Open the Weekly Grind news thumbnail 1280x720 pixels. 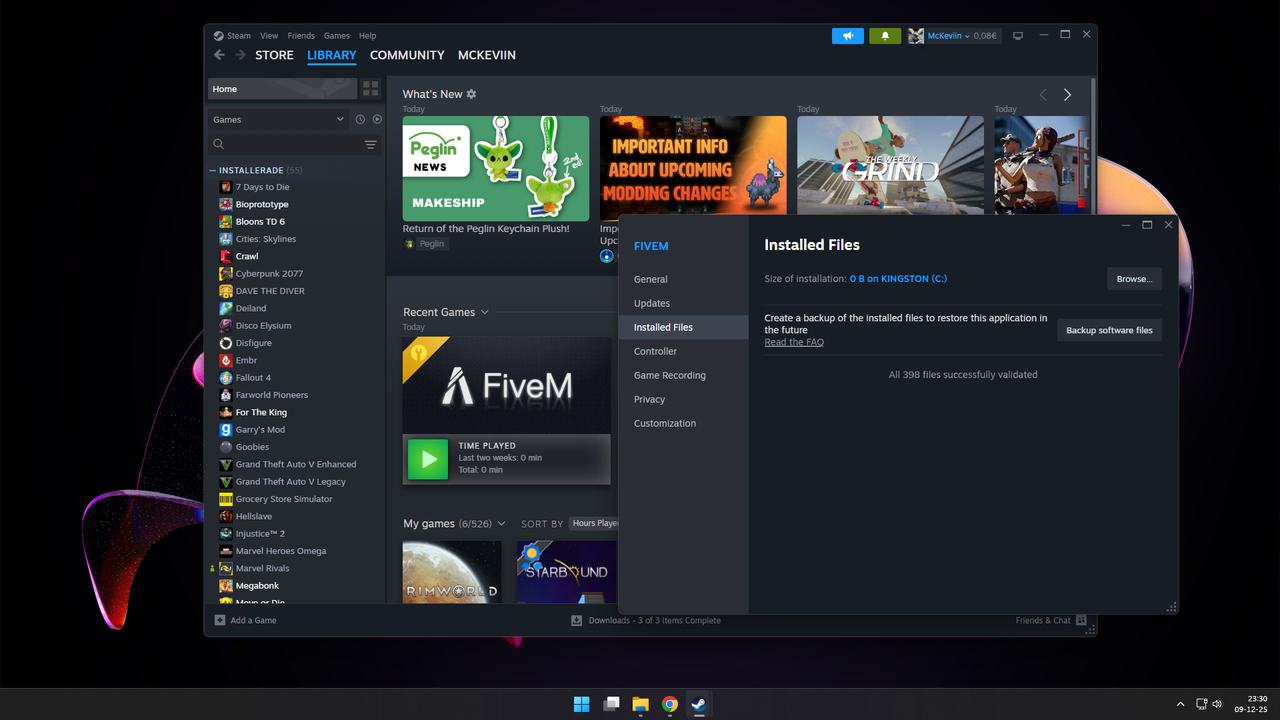(890, 166)
